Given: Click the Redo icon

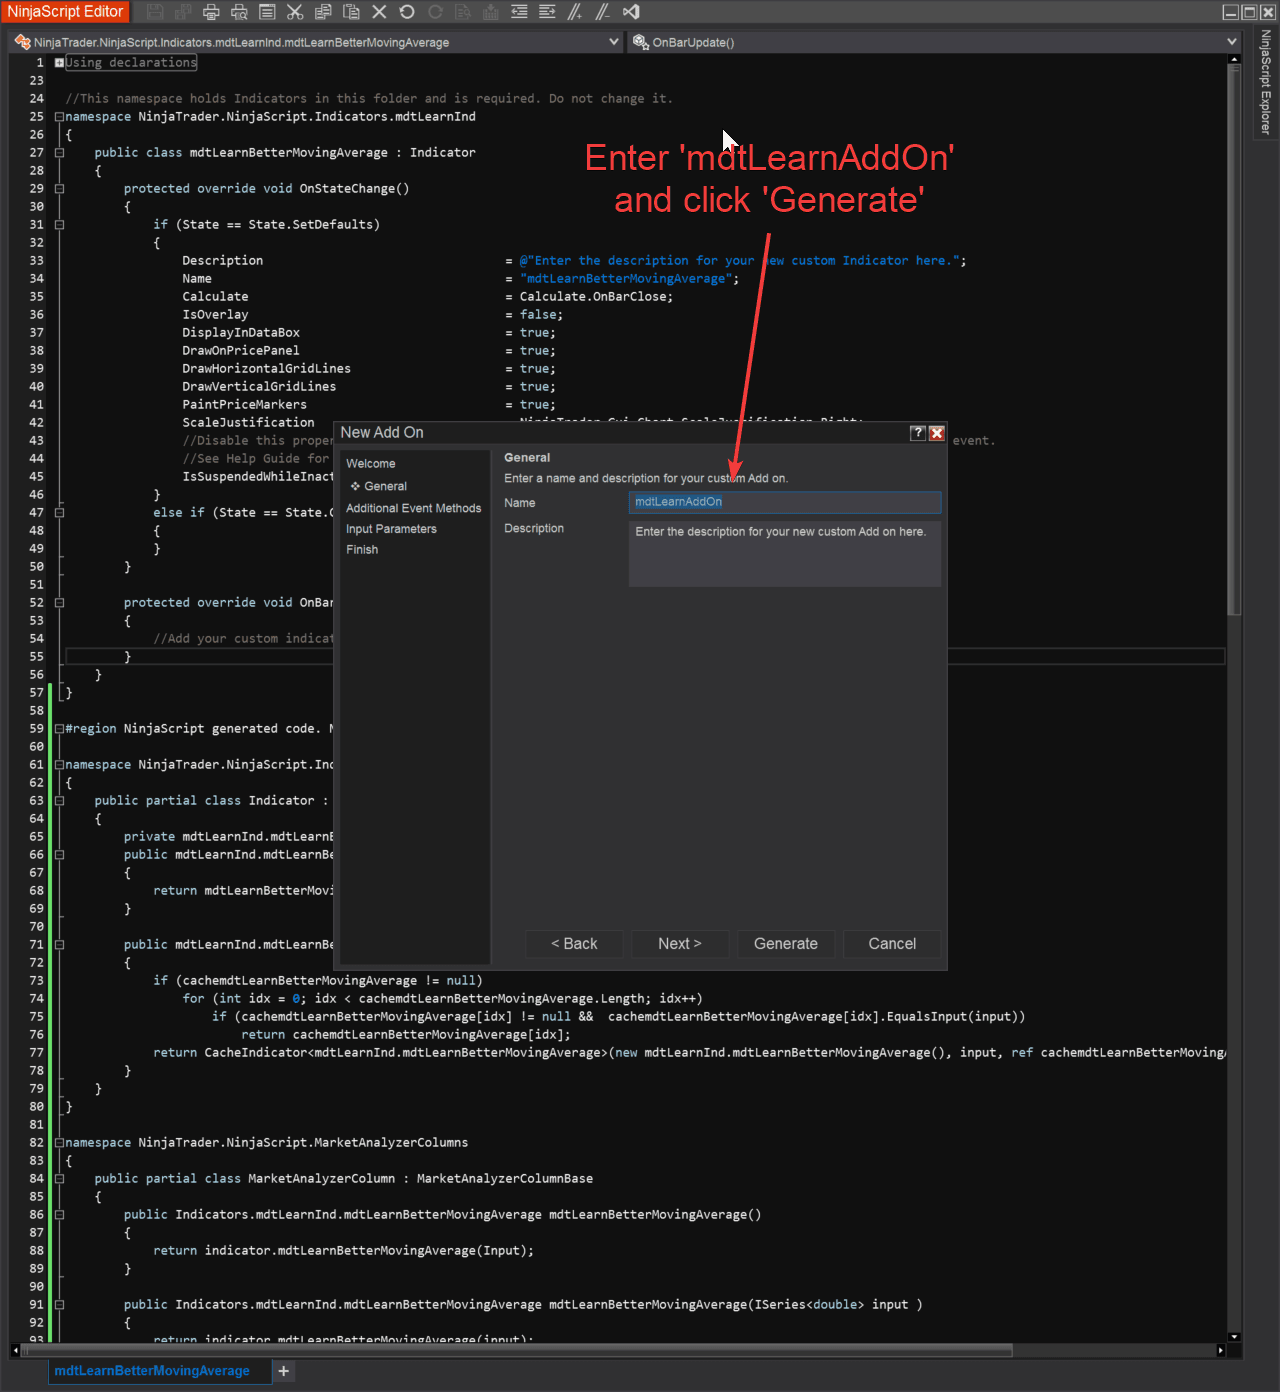Looking at the screenshot, I should point(435,12).
